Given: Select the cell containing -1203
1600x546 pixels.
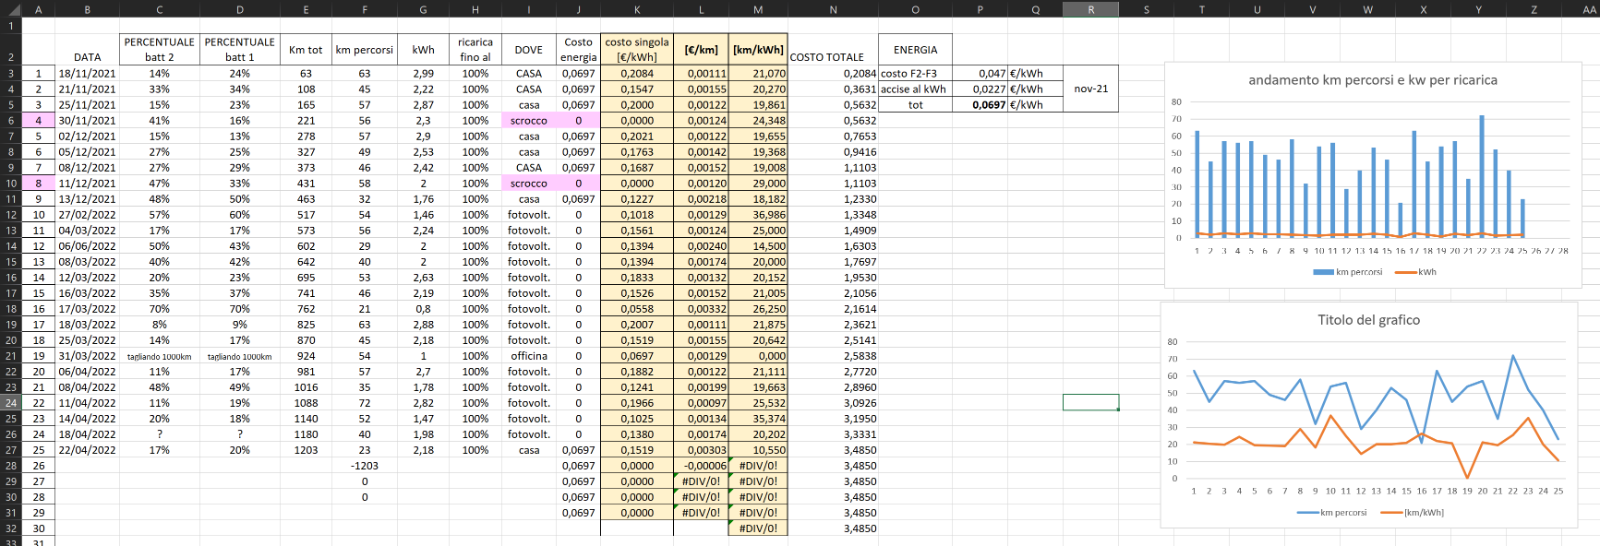Looking at the screenshot, I should (x=364, y=466).
